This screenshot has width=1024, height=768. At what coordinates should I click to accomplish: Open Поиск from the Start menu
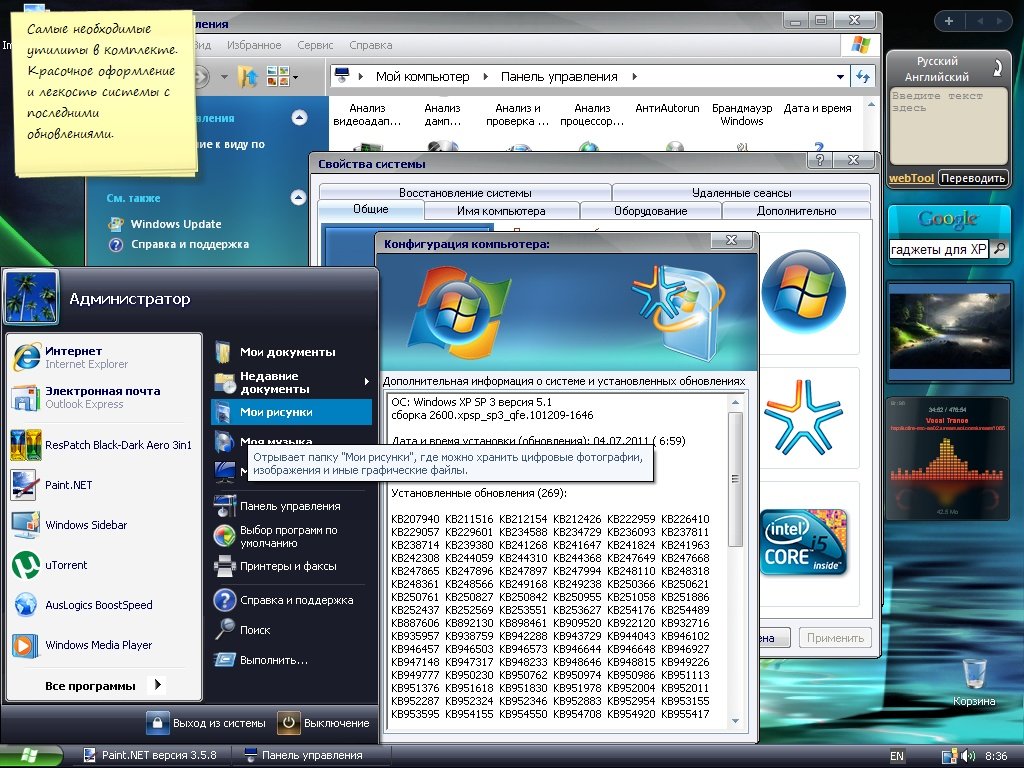click(x=291, y=630)
